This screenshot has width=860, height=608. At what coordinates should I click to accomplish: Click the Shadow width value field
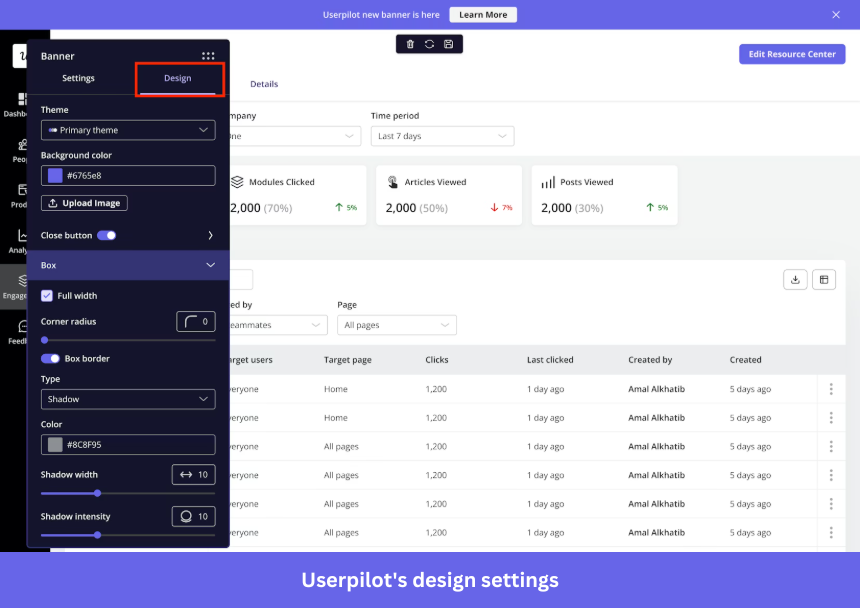[x=194, y=475]
